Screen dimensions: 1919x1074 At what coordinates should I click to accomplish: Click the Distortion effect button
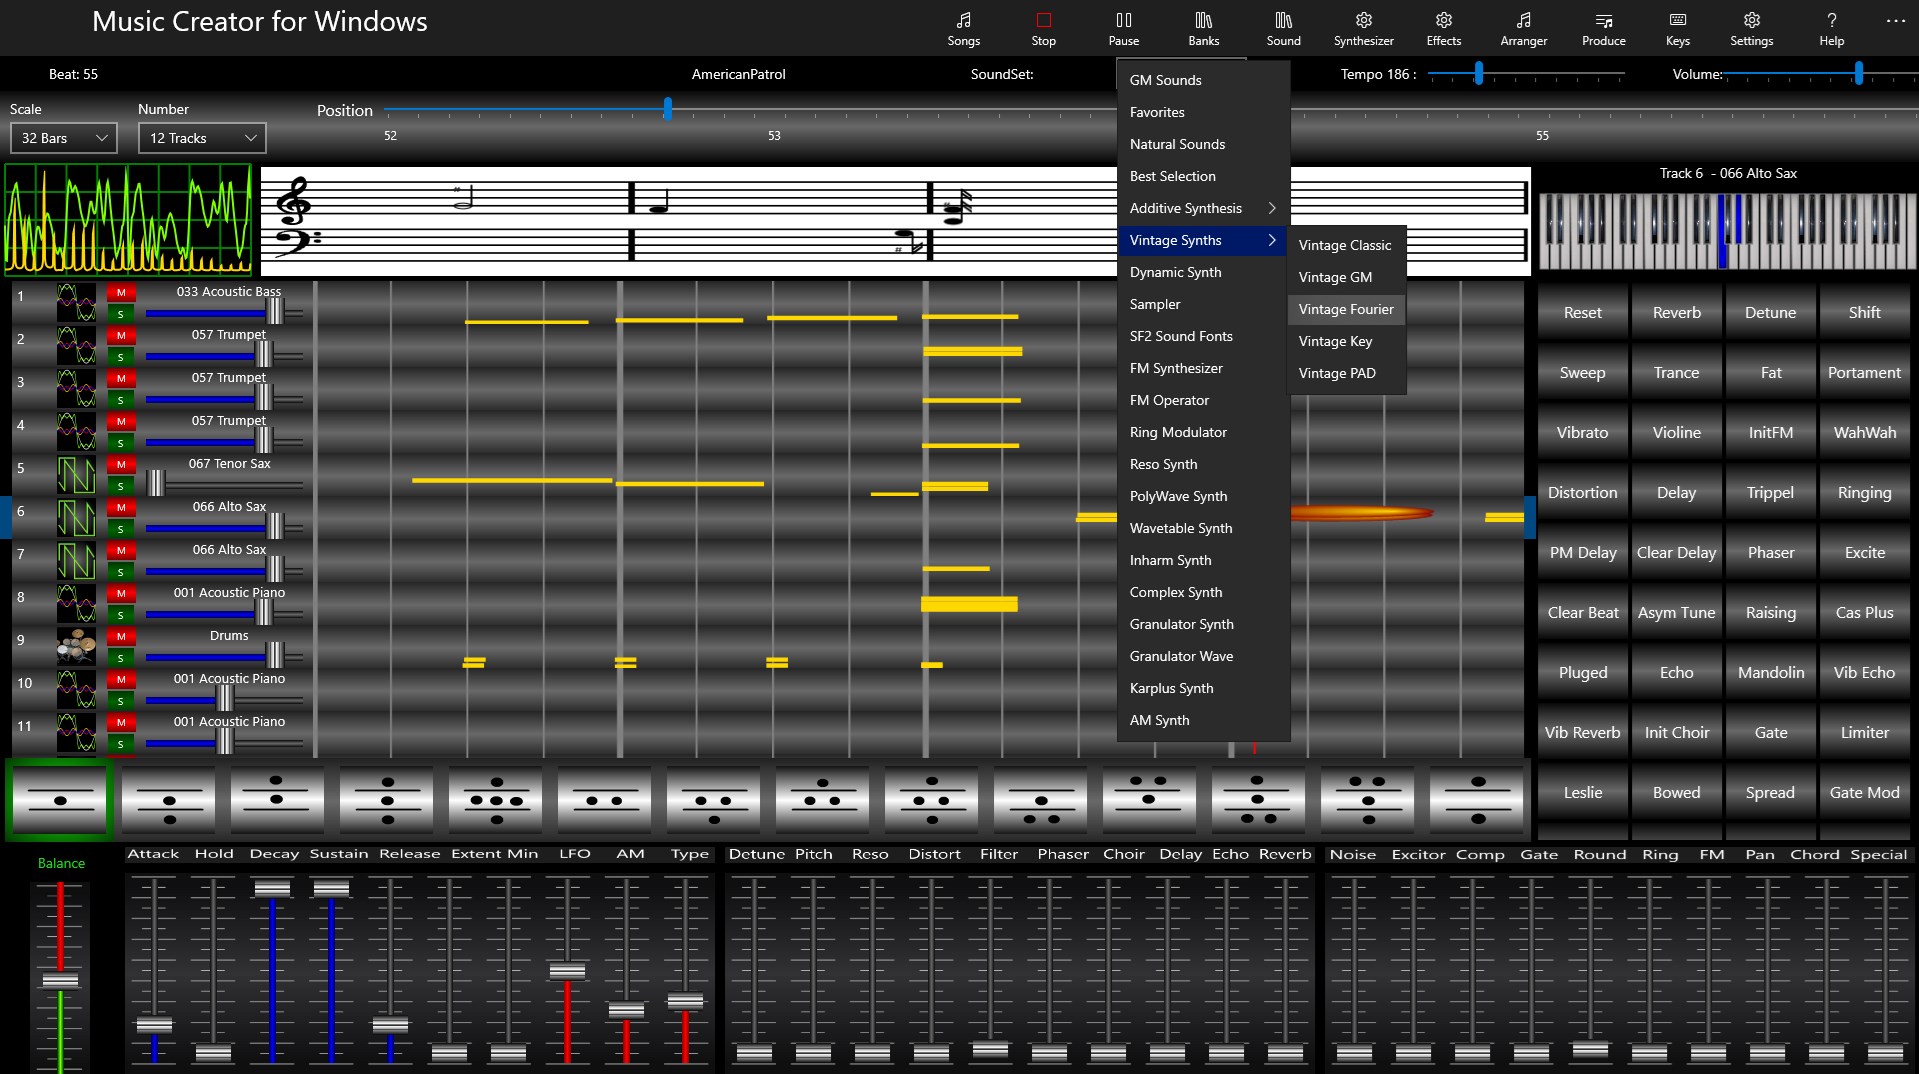tap(1582, 492)
